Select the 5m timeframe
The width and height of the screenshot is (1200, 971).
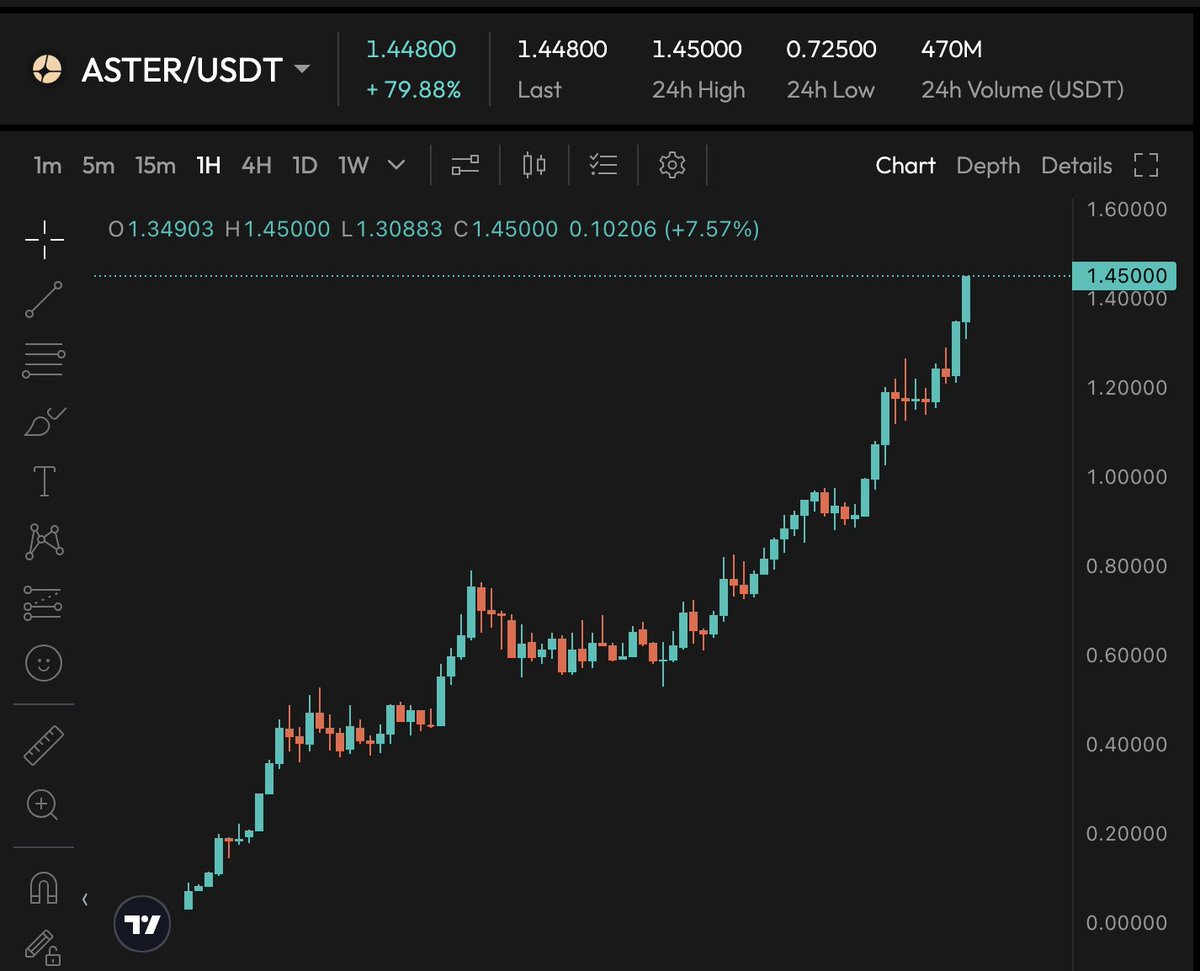click(98, 165)
